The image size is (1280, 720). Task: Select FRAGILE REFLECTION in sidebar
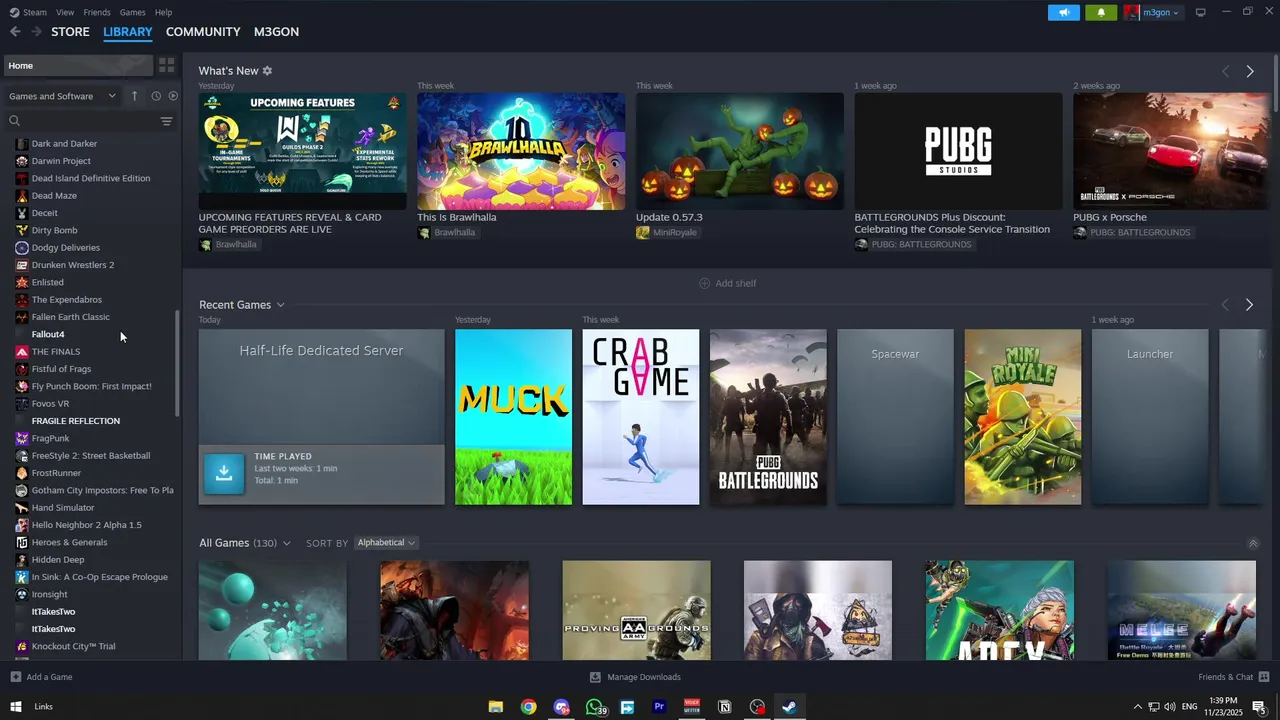76,421
